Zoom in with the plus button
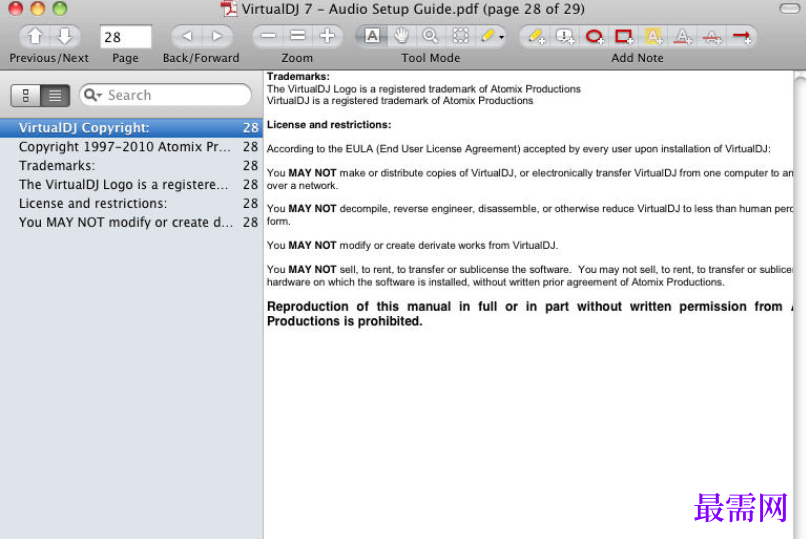This screenshot has width=806, height=539. [327, 36]
